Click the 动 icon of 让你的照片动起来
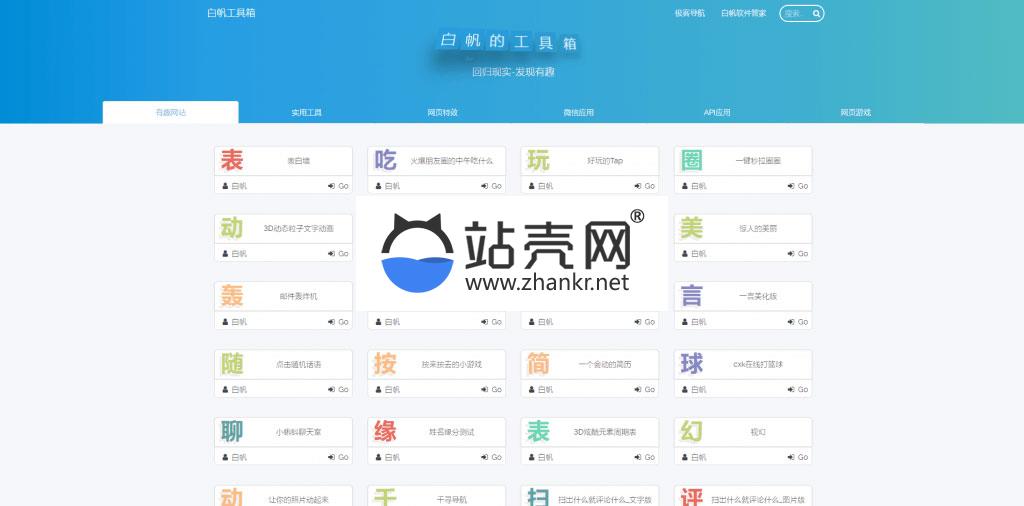The width and height of the screenshot is (1024, 506). click(232, 498)
